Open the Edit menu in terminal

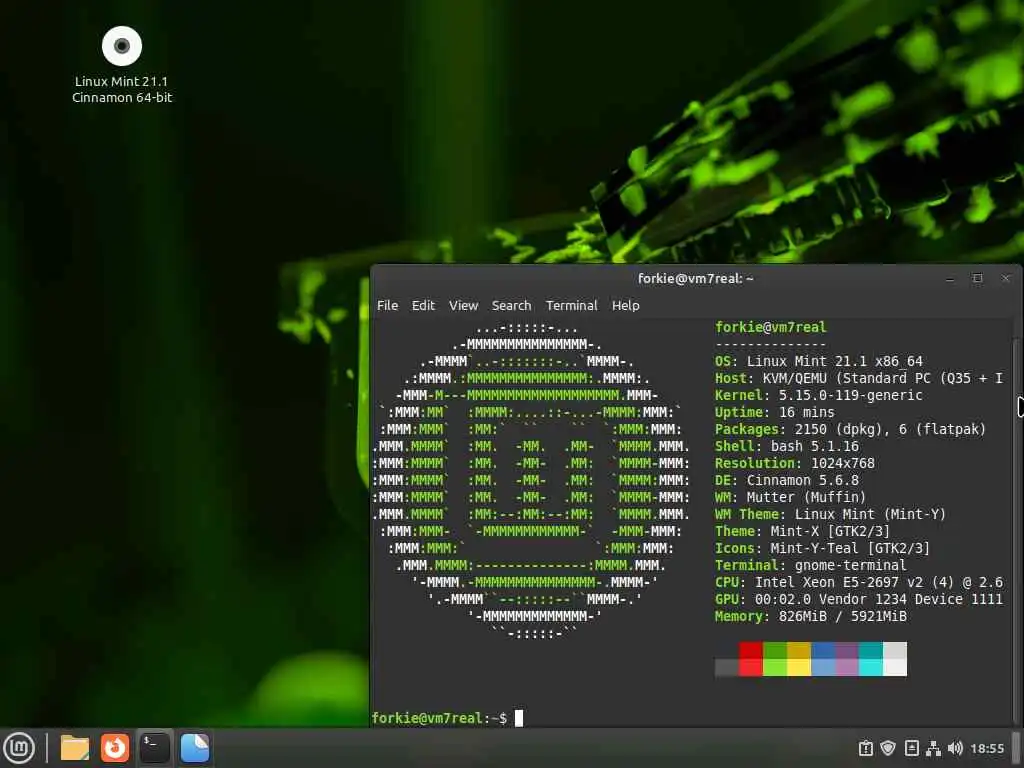[x=423, y=306]
